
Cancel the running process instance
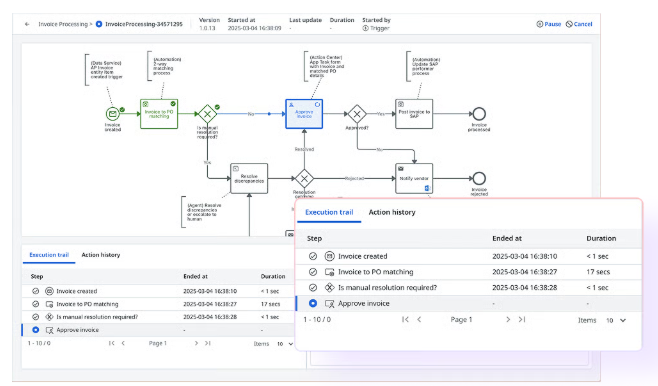coord(579,24)
